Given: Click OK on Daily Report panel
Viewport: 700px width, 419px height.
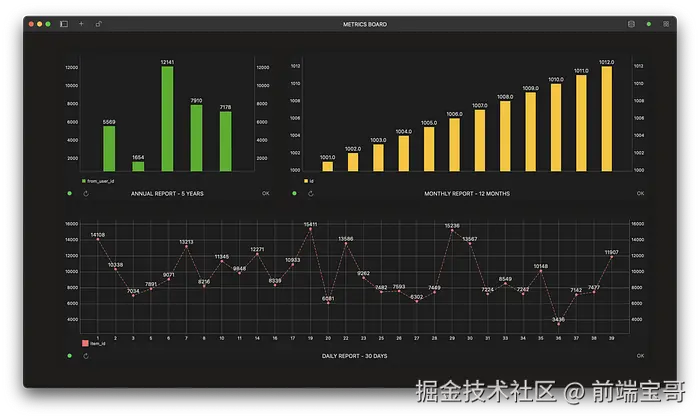Looking at the screenshot, I should click(640, 356).
